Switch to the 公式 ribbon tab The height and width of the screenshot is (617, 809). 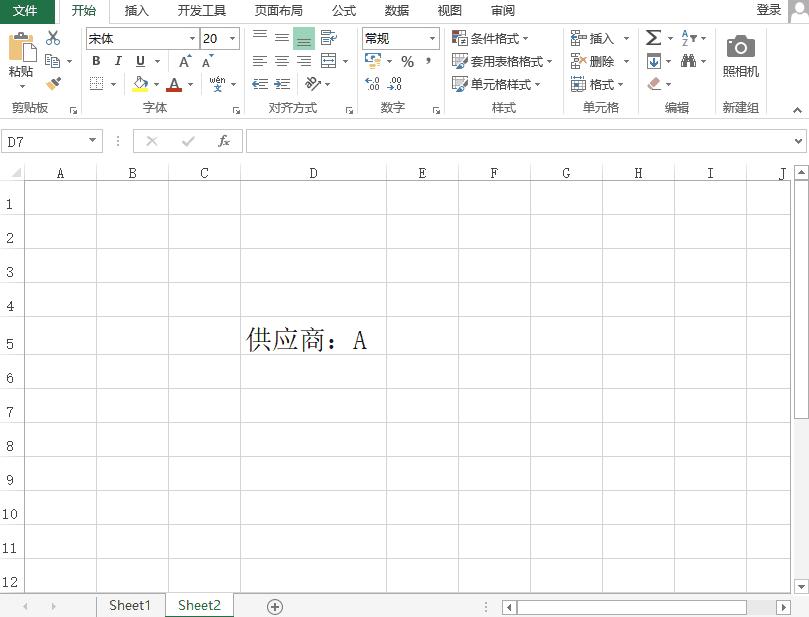tap(343, 11)
